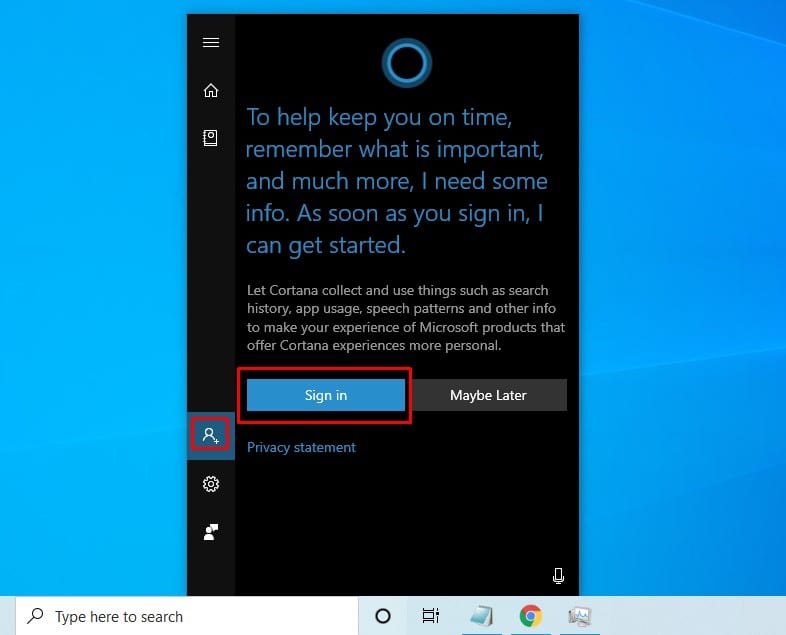Open the Cortana hamburger menu
Viewport: 786px width, 635px height.
211,43
